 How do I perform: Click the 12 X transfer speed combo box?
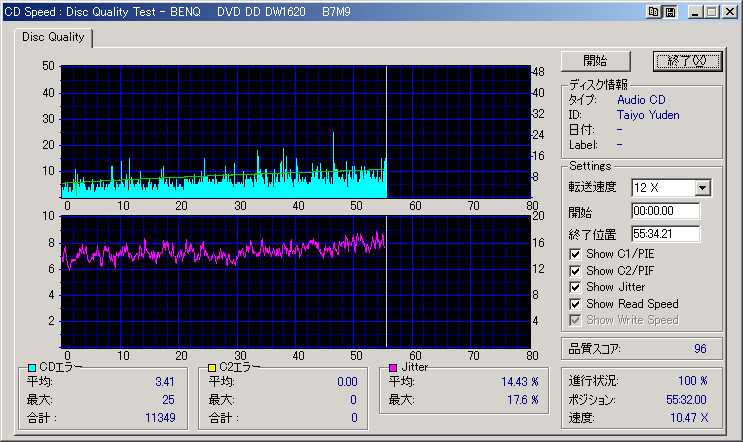tap(661, 188)
